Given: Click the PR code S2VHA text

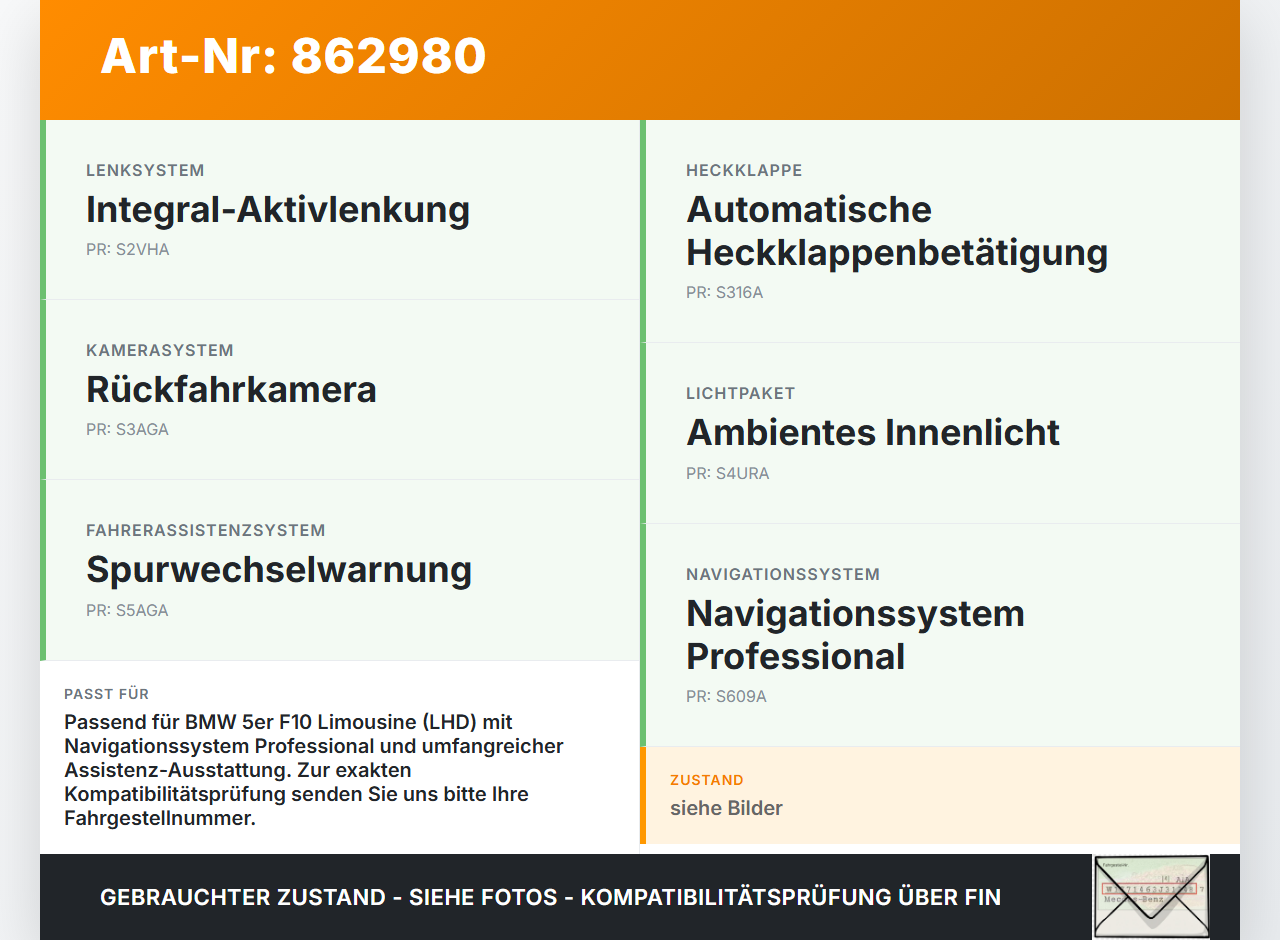Looking at the screenshot, I should tap(128, 250).
